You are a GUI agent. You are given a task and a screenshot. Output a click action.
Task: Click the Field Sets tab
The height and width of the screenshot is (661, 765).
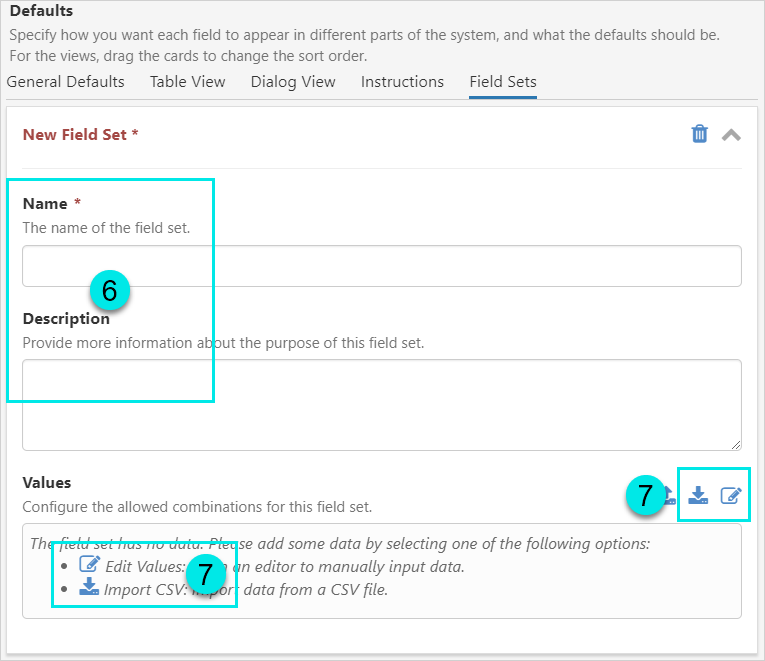click(503, 82)
